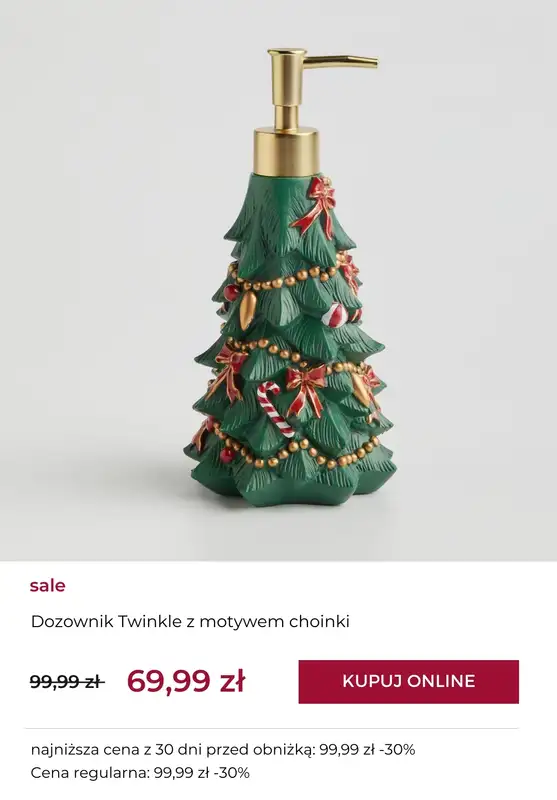The image size is (557, 800).
Task: Click the discounted price 69,99 zł
Action: (186, 681)
